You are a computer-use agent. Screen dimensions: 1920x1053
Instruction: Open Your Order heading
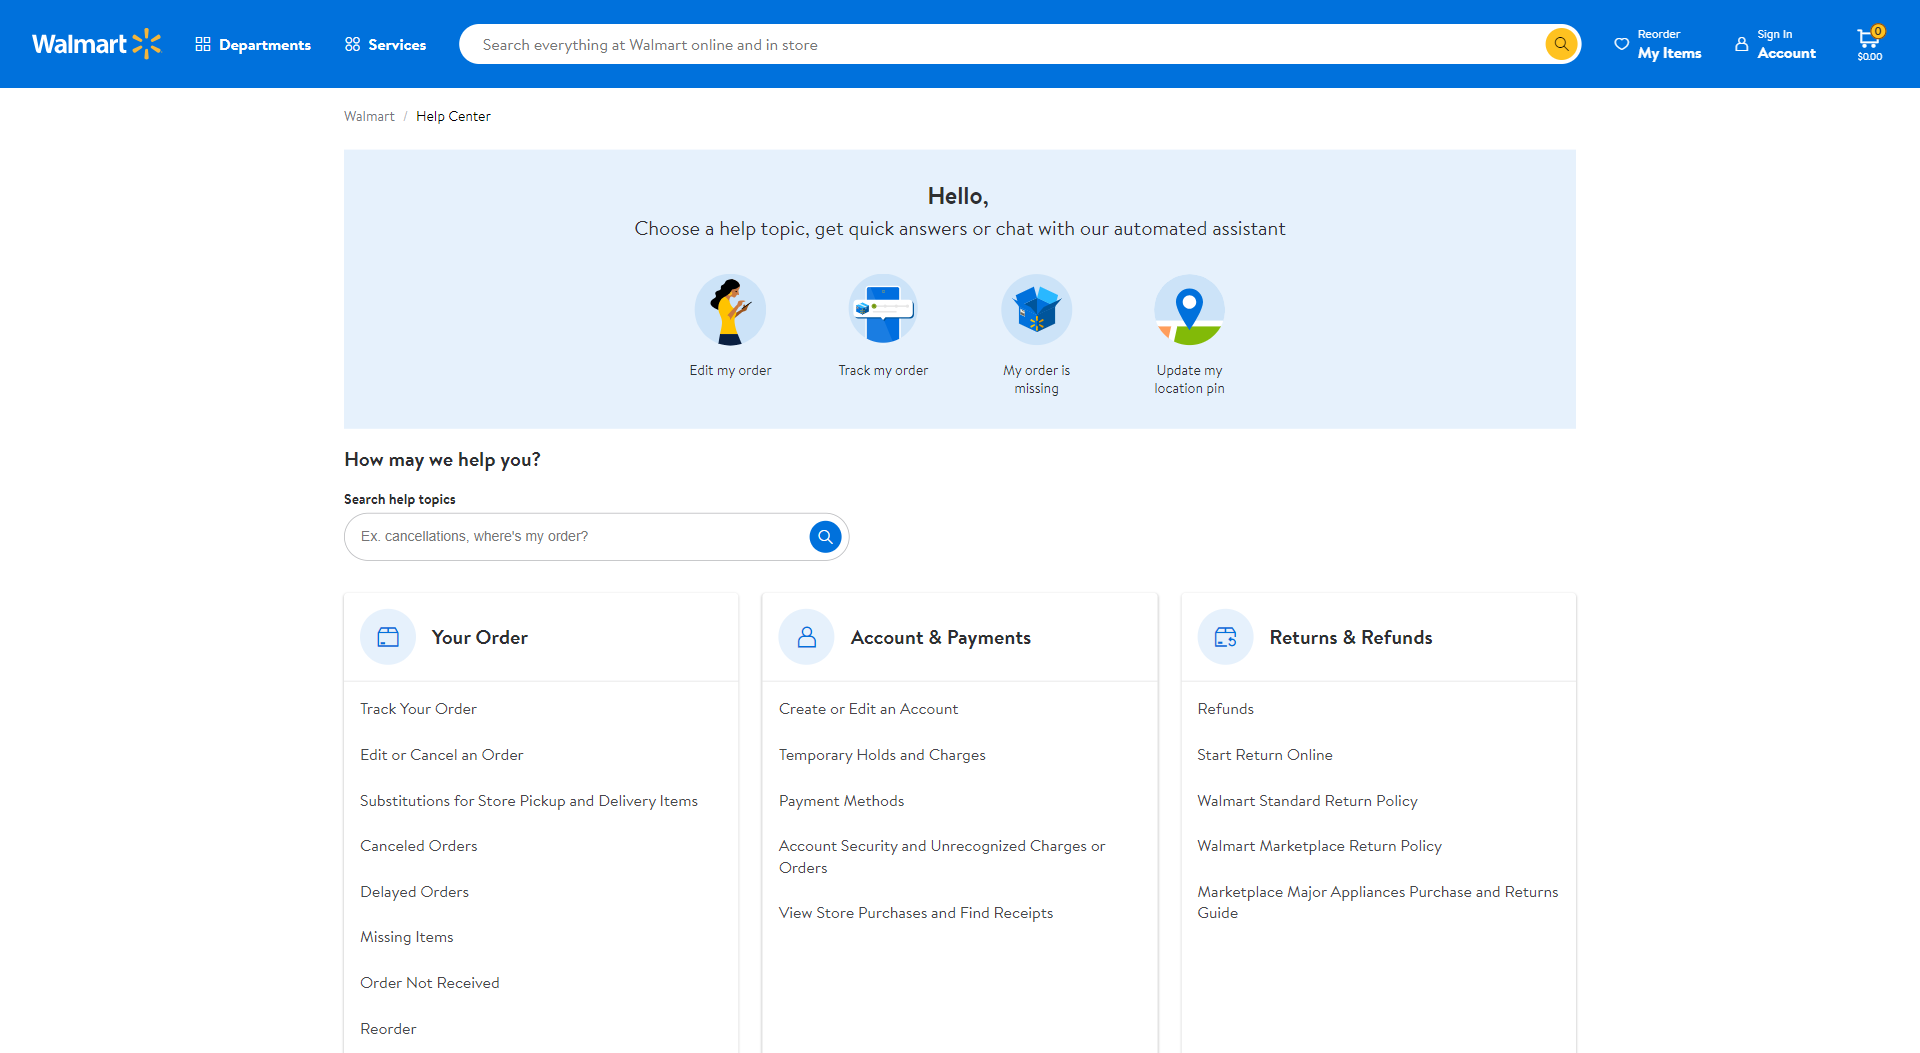point(480,637)
